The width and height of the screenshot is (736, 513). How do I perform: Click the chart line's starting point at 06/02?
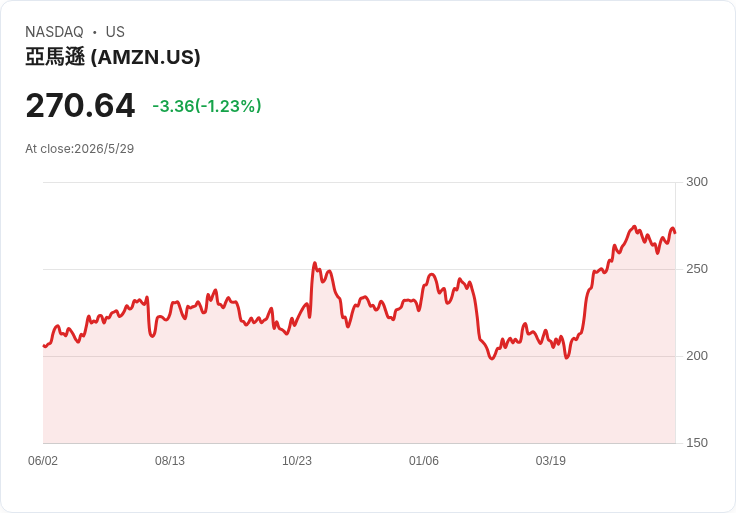(x=44, y=346)
